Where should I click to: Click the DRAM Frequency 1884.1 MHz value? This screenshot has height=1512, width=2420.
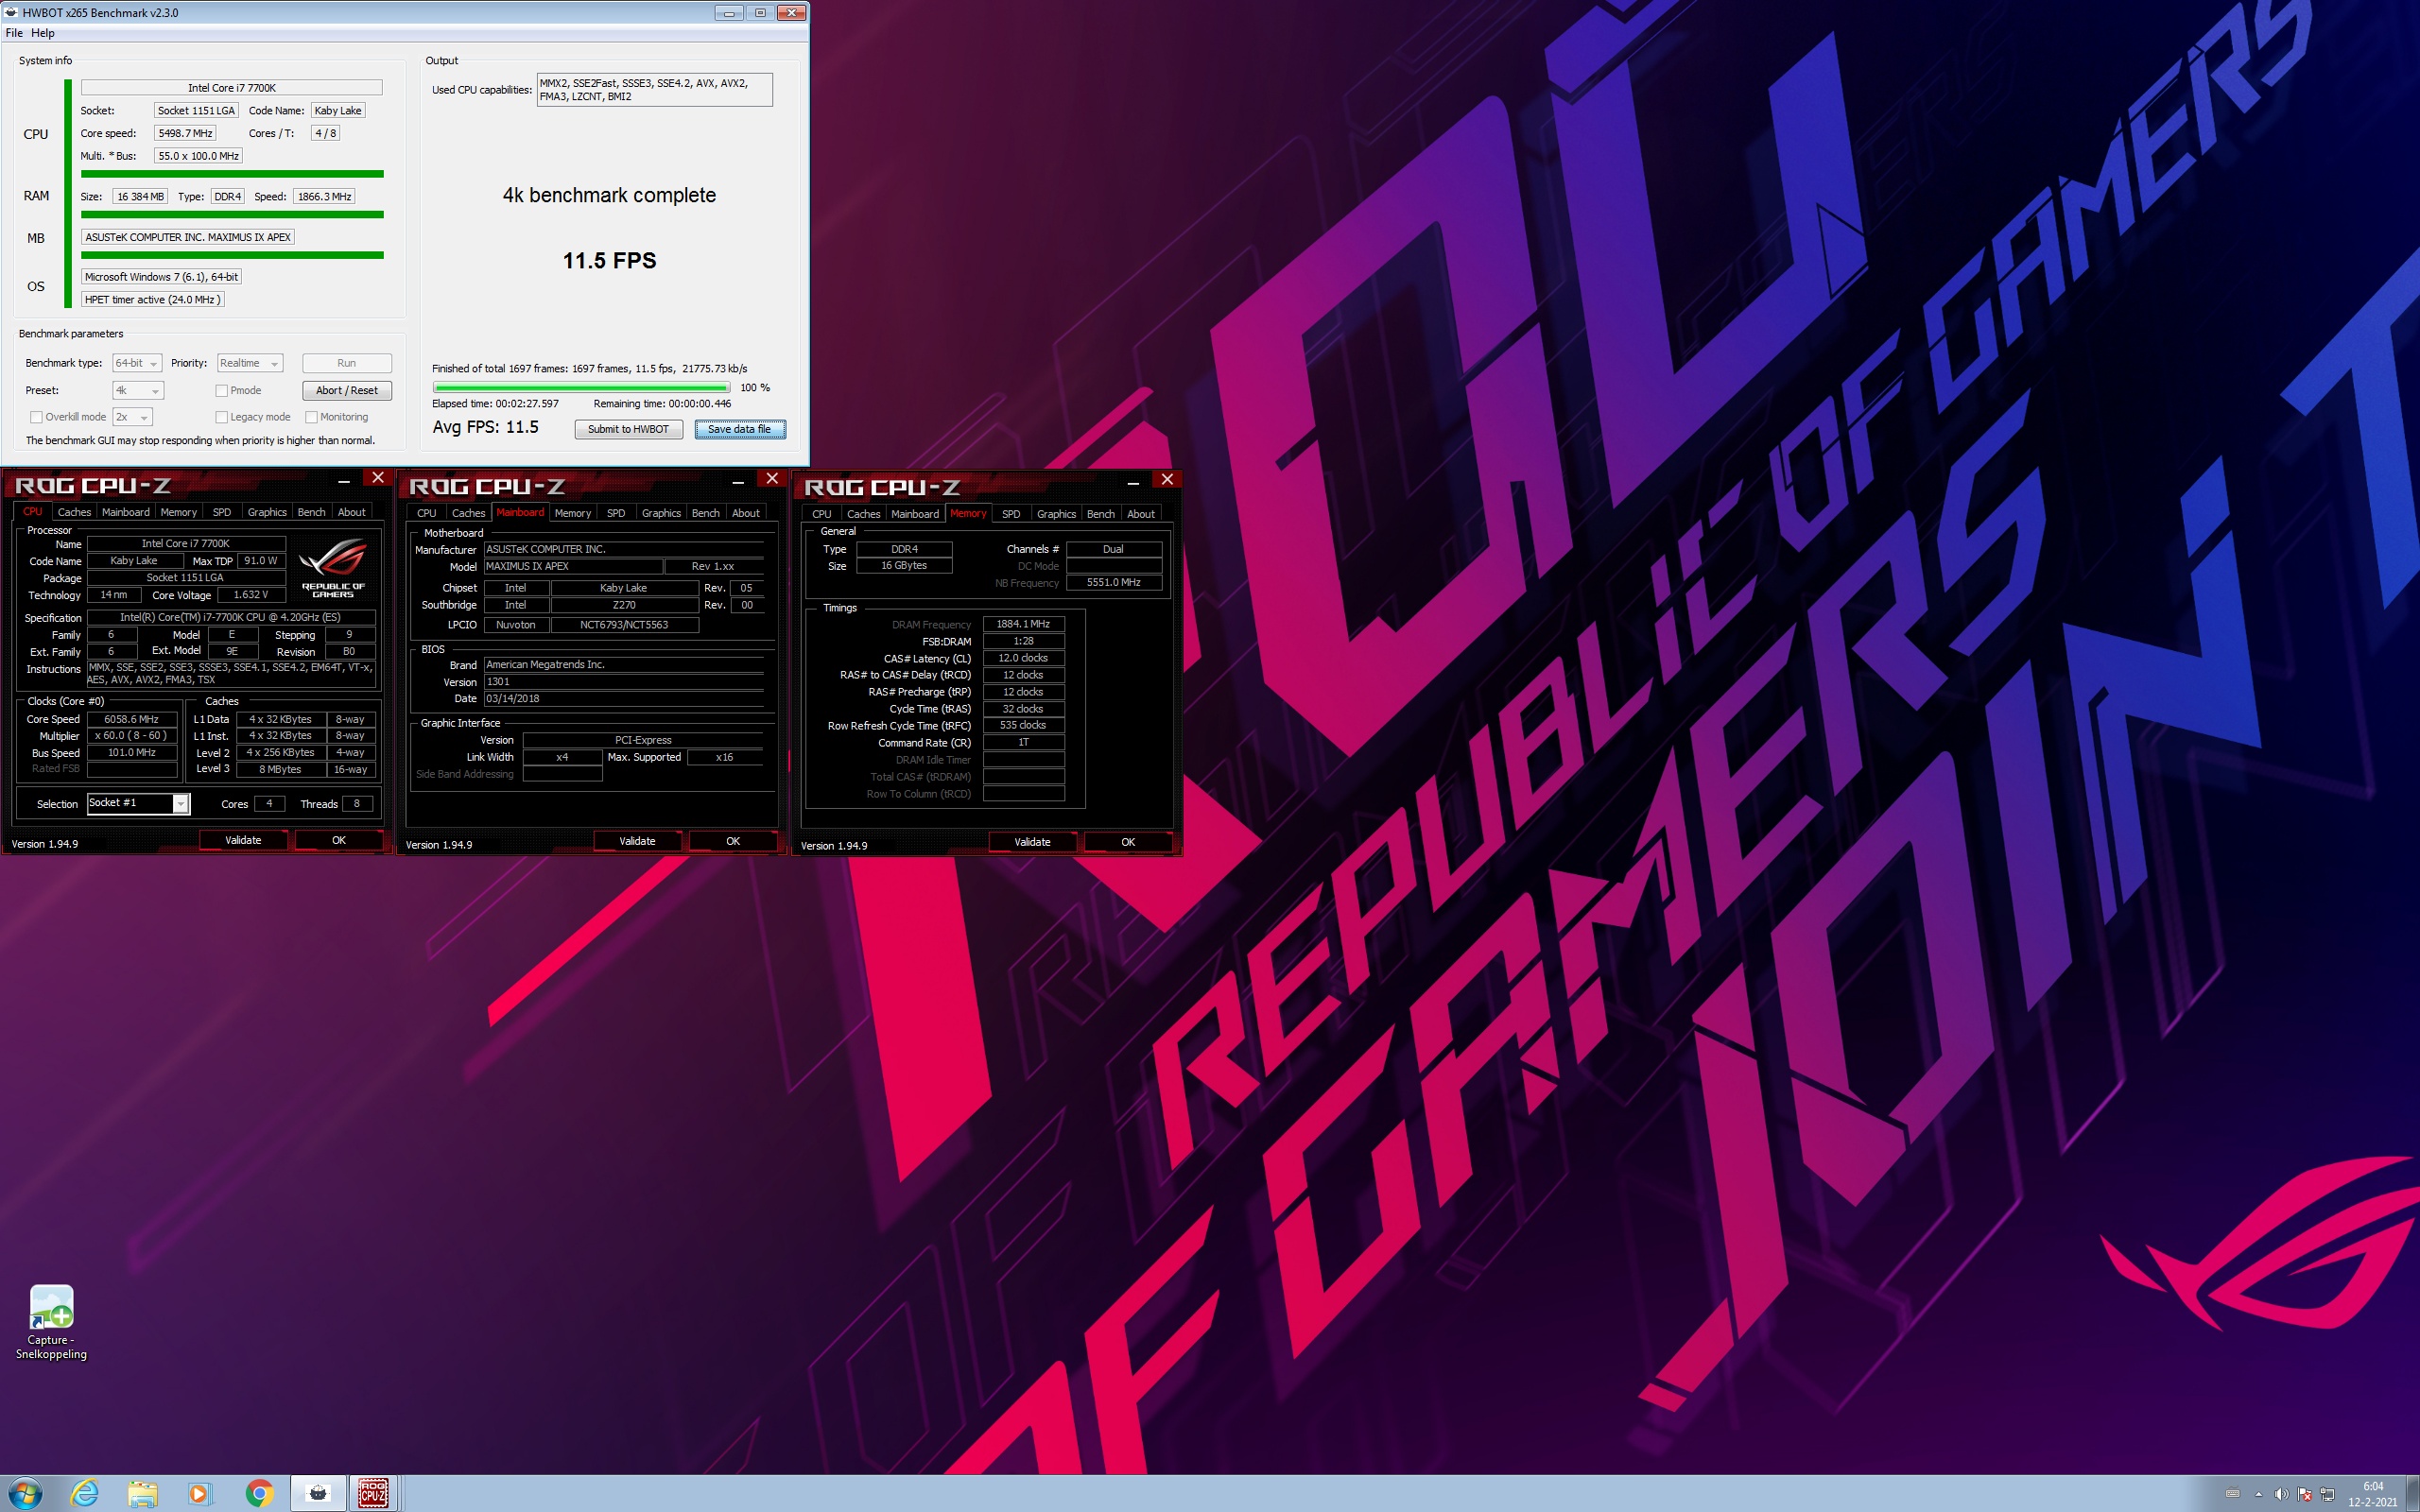(x=1023, y=624)
